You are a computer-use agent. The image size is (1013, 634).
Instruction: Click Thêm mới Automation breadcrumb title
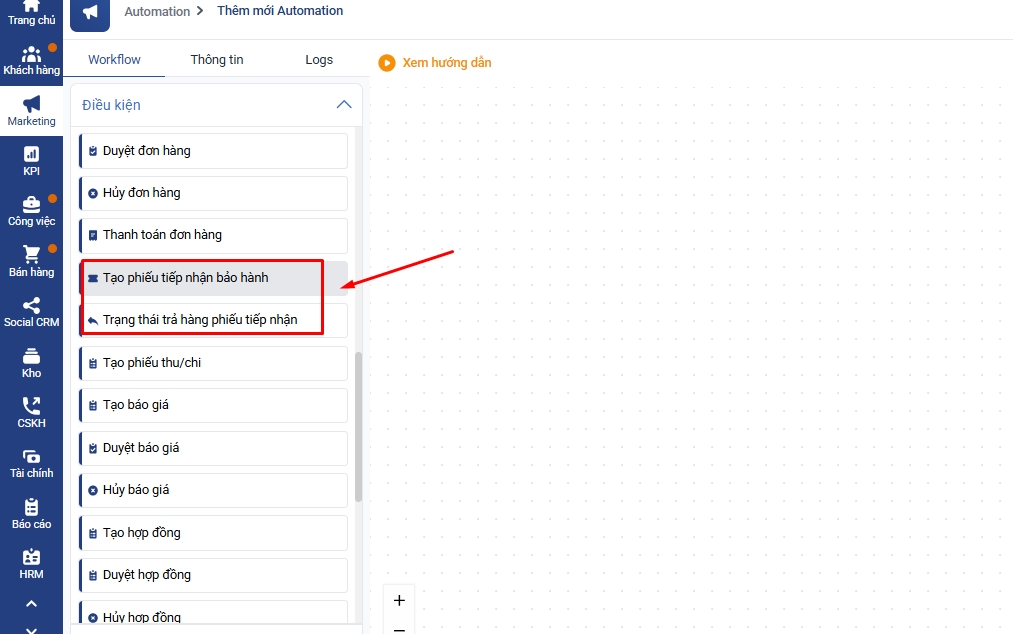280,10
